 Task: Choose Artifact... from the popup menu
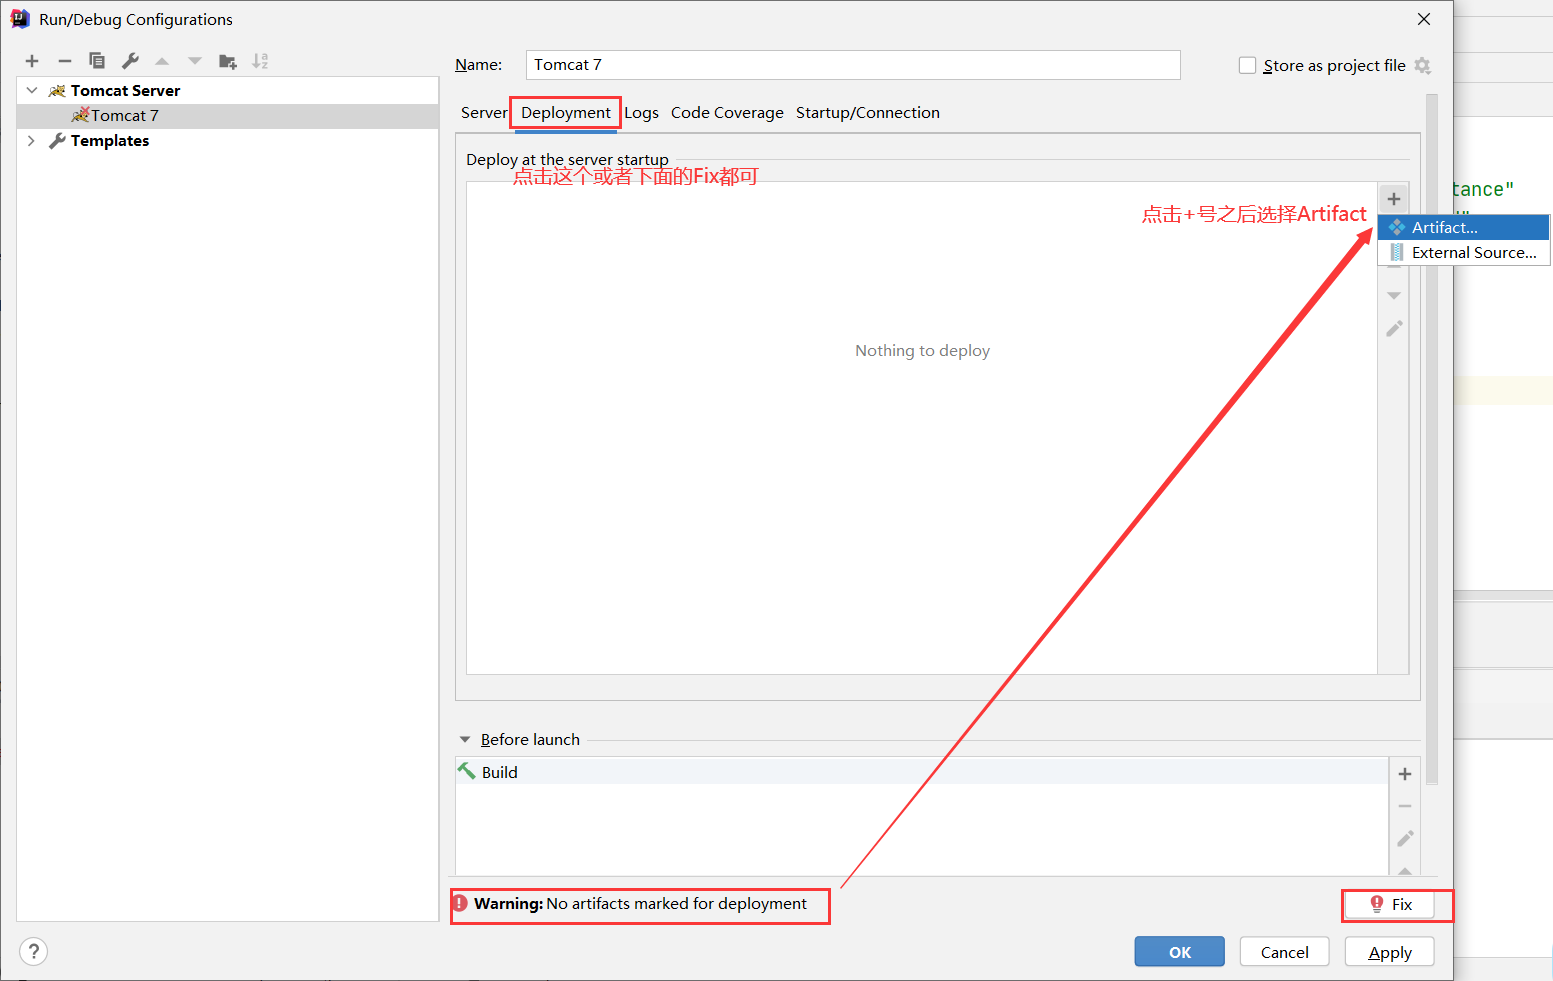point(1464,227)
